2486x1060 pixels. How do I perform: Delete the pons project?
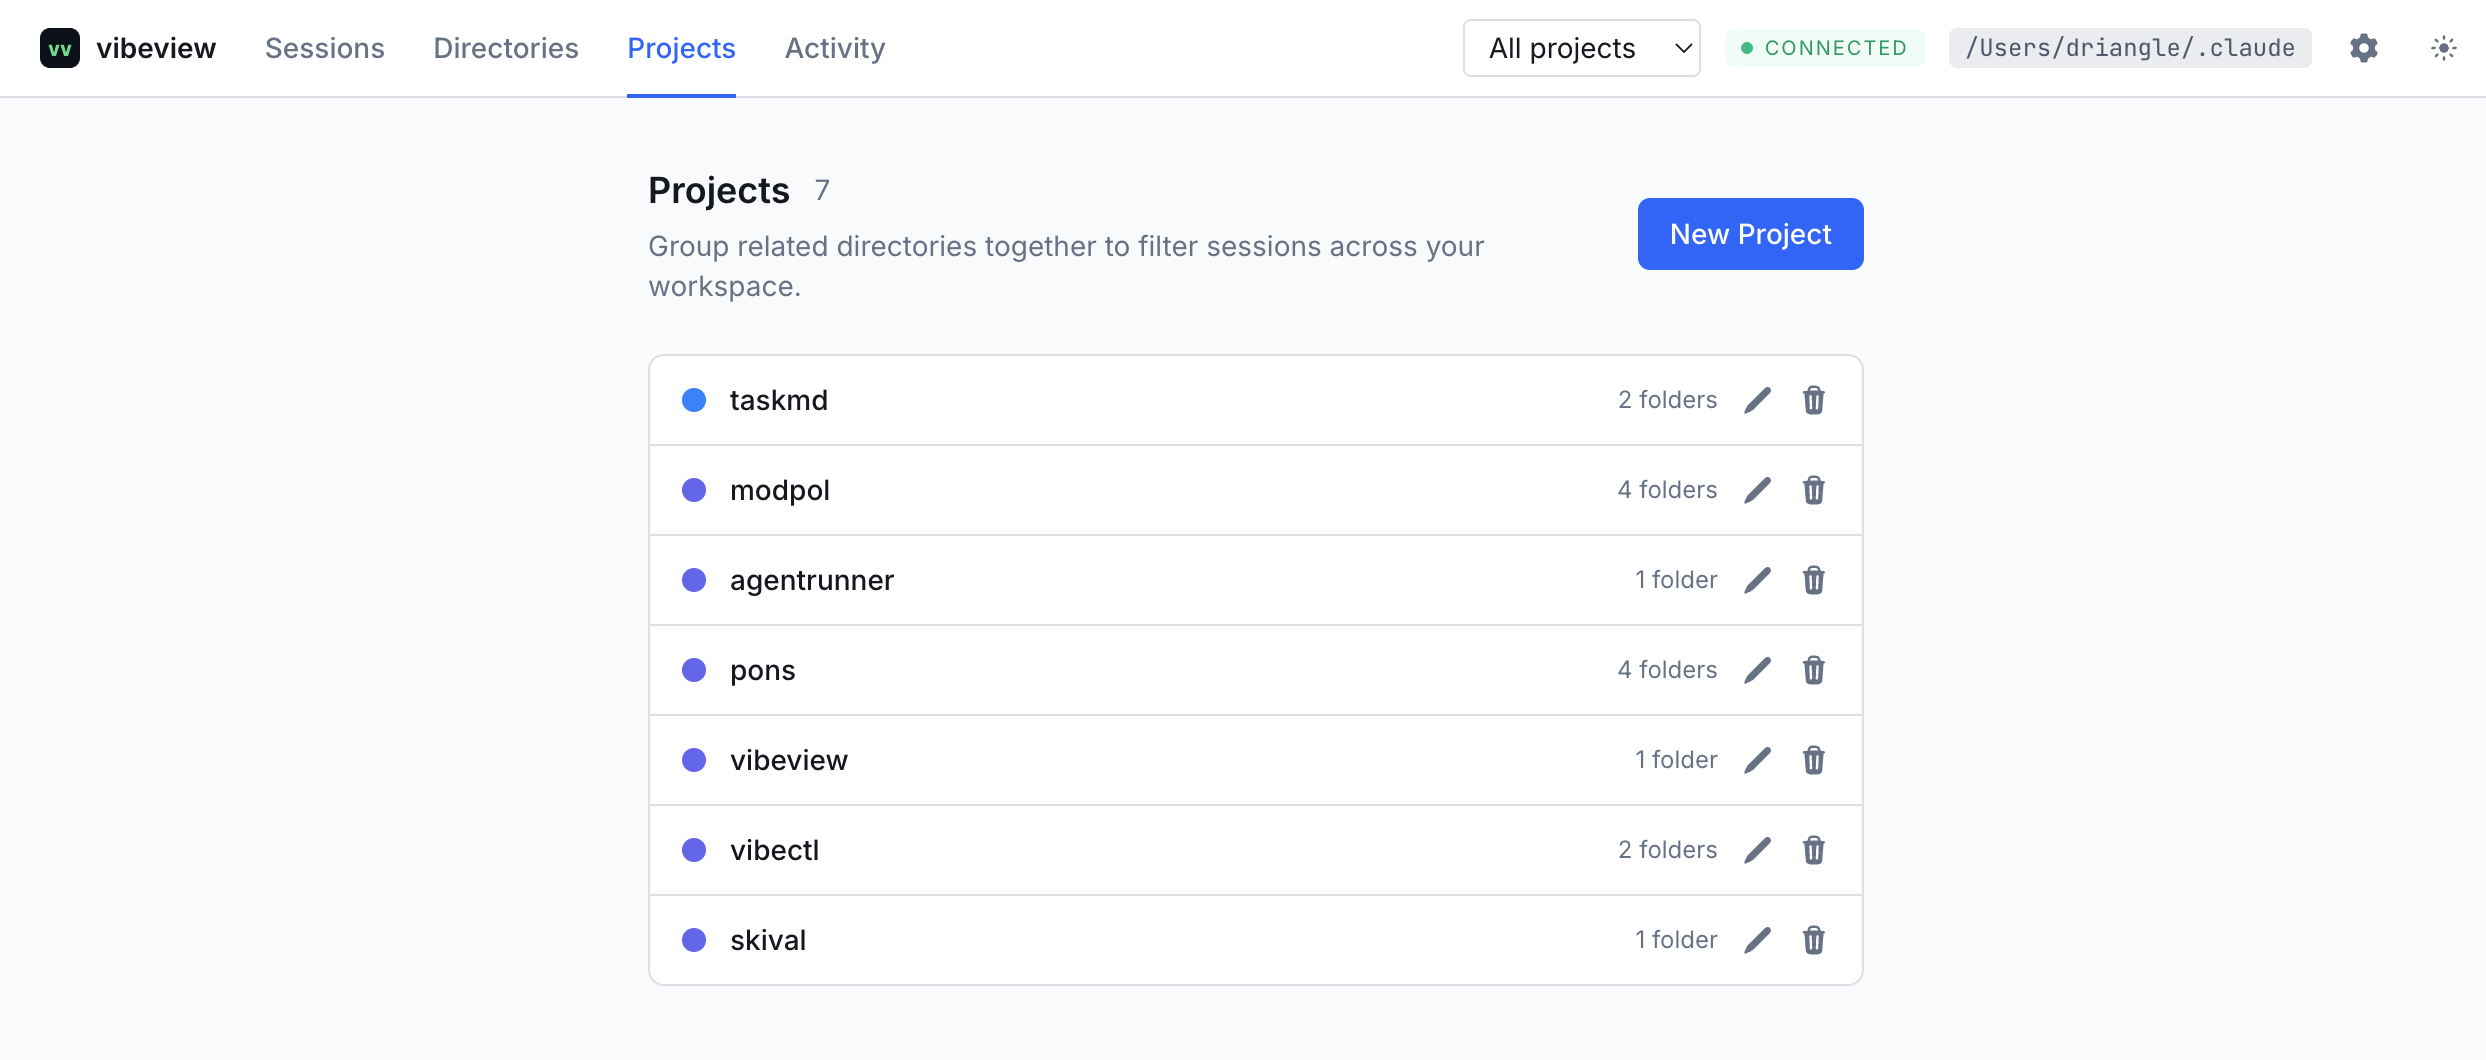pos(1814,670)
